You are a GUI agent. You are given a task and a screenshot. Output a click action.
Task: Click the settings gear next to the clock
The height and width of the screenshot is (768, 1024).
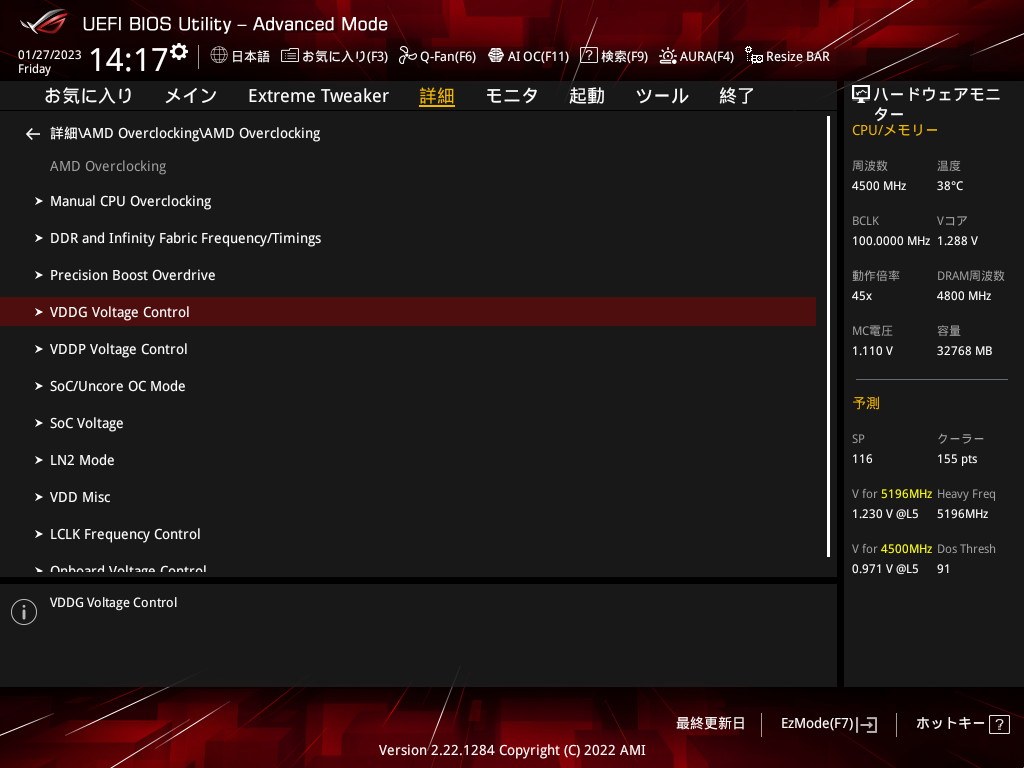click(x=179, y=51)
